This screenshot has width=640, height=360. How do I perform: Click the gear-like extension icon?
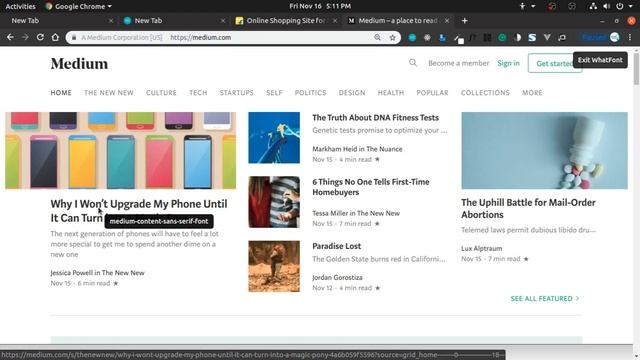coord(427,38)
